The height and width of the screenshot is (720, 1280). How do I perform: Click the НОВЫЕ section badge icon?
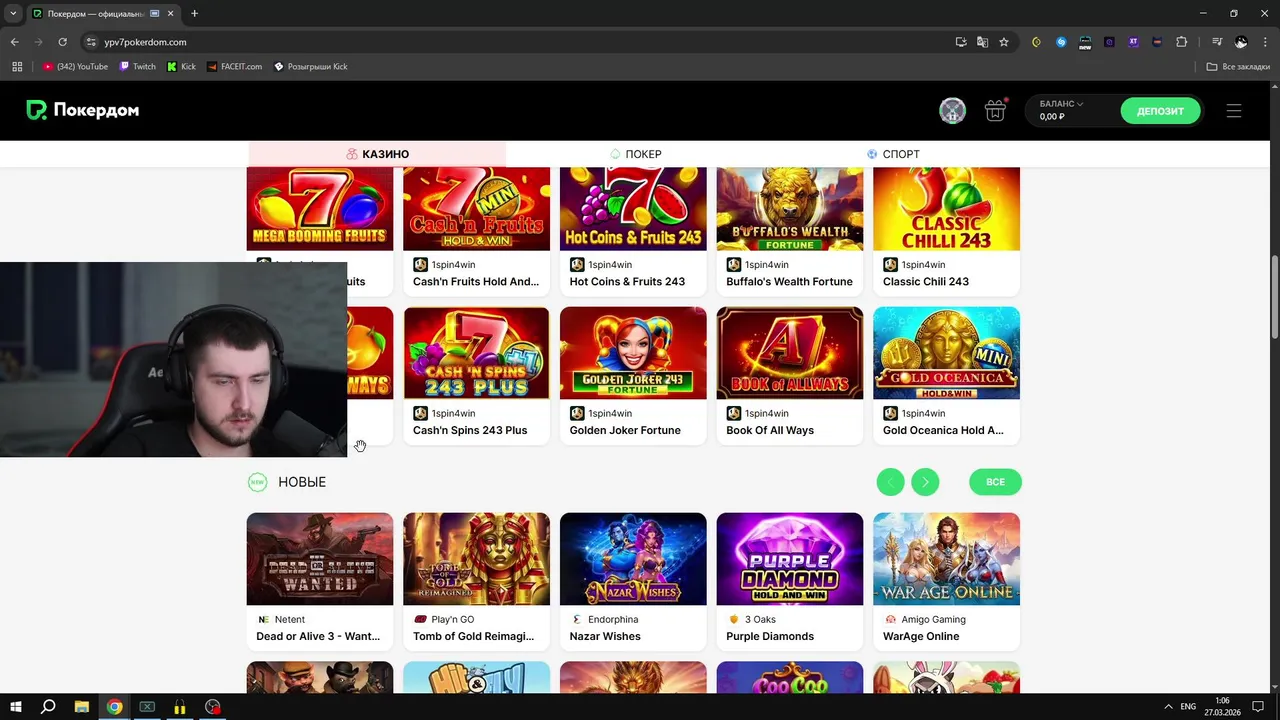tap(257, 482)
